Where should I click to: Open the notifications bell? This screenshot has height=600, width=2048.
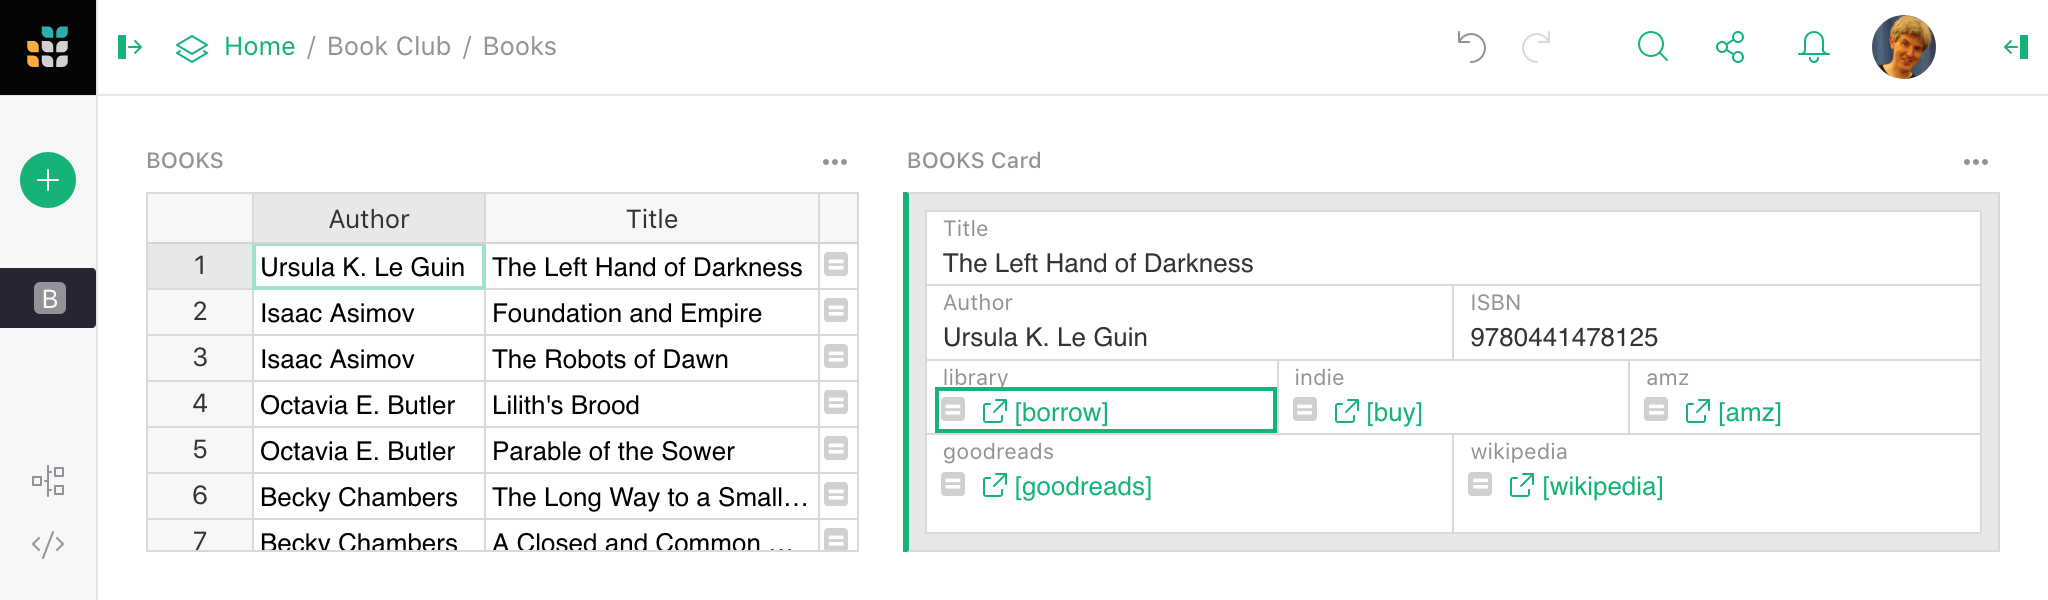1813,47
